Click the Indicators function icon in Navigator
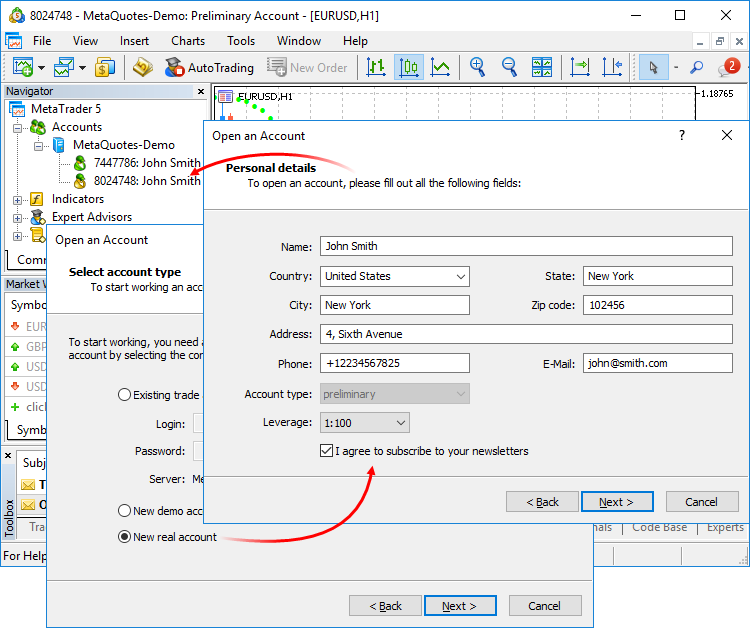Viewport: 750px width, 628px height. tap(37, 199)
